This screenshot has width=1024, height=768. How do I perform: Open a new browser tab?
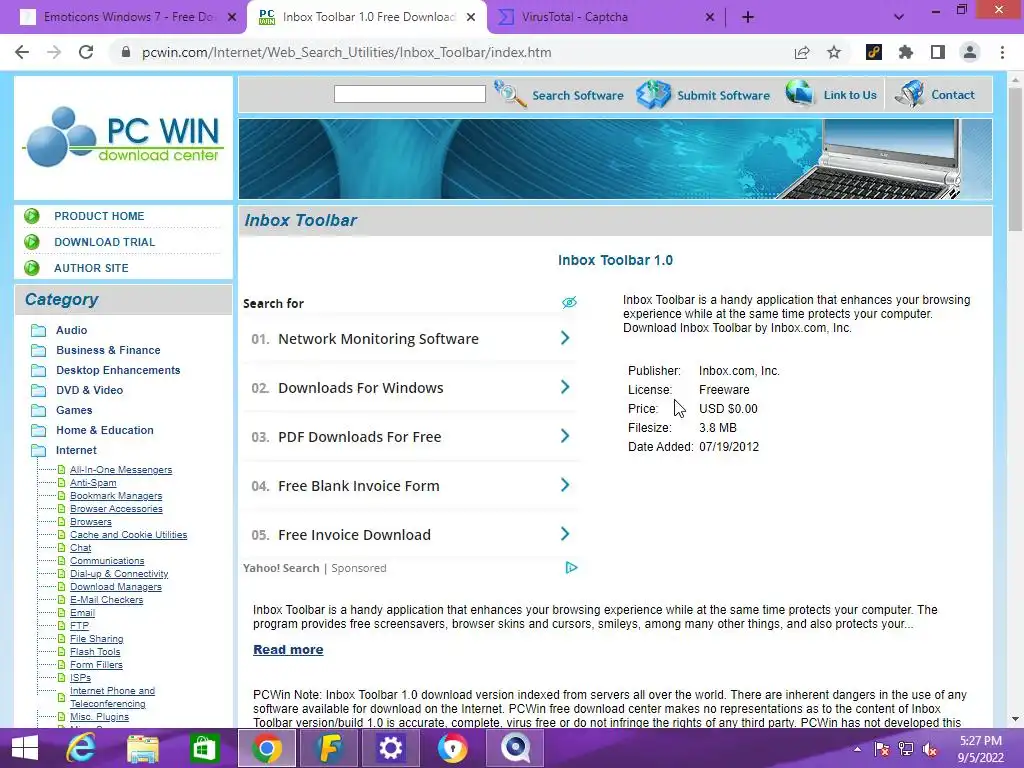coord(748,17)
